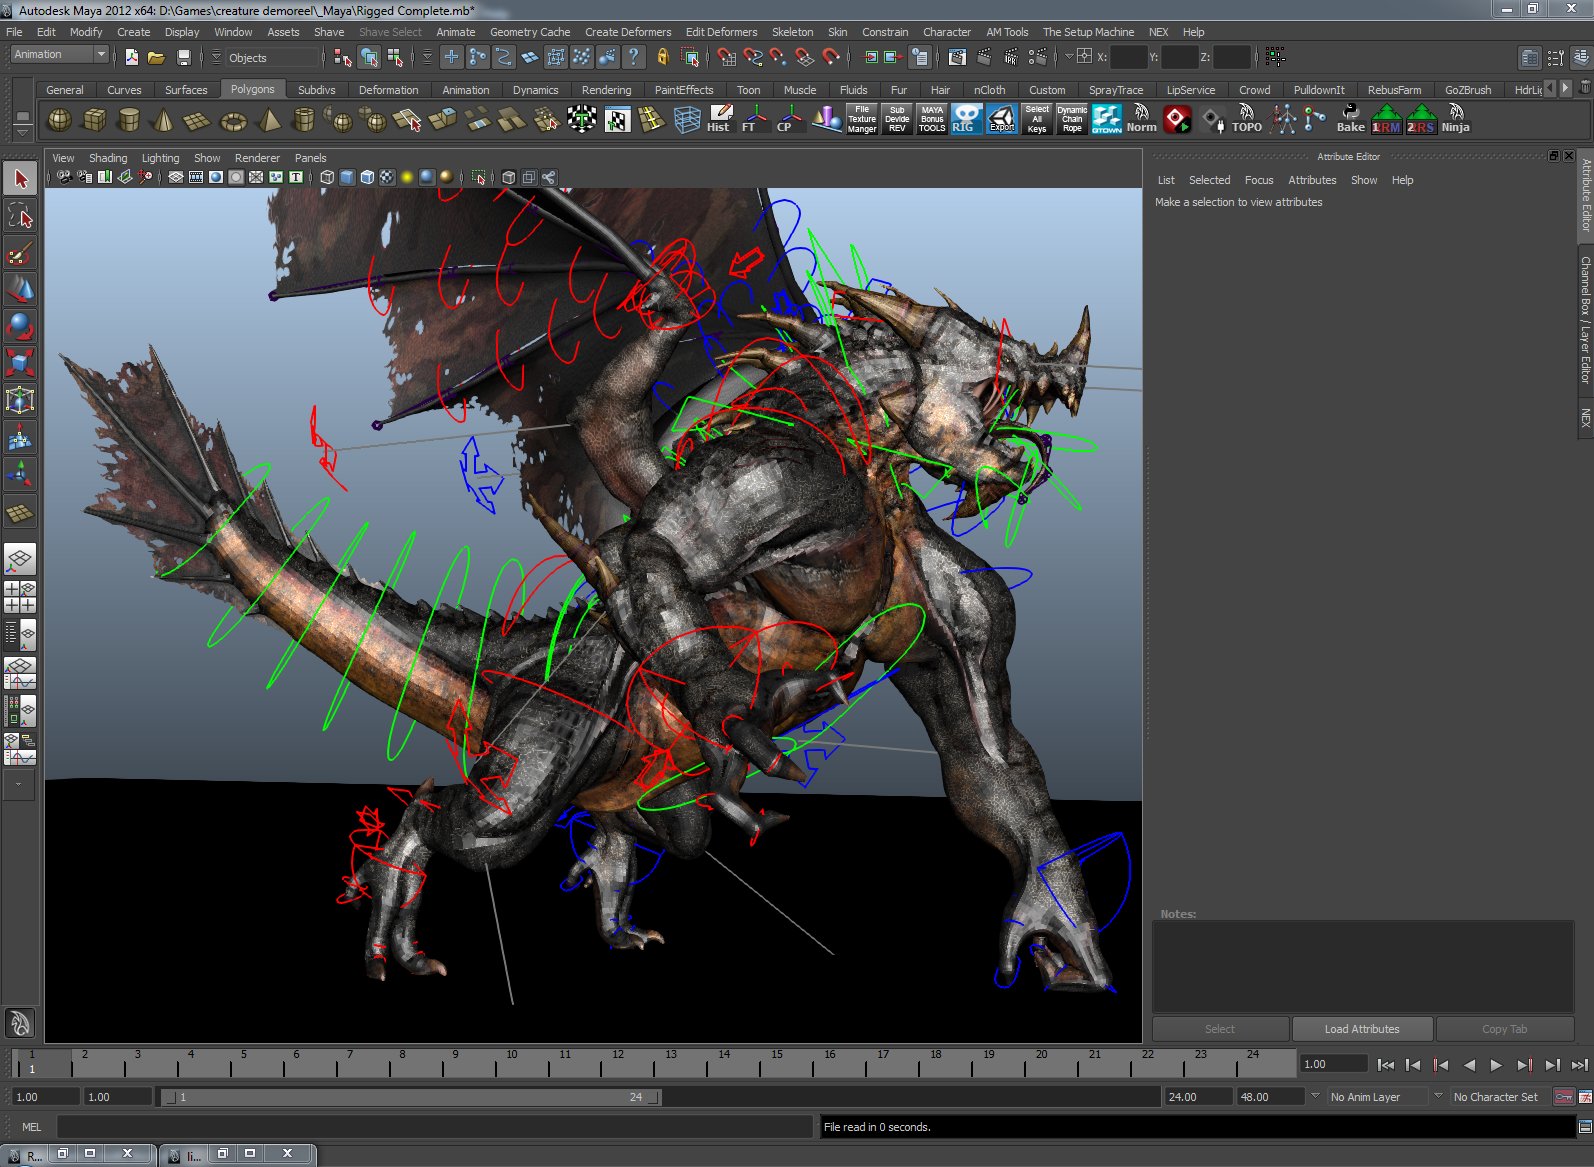Create a polygon sphere from shelf
This screenshot has height=1167, width=1594.
(x=60, y=121)
